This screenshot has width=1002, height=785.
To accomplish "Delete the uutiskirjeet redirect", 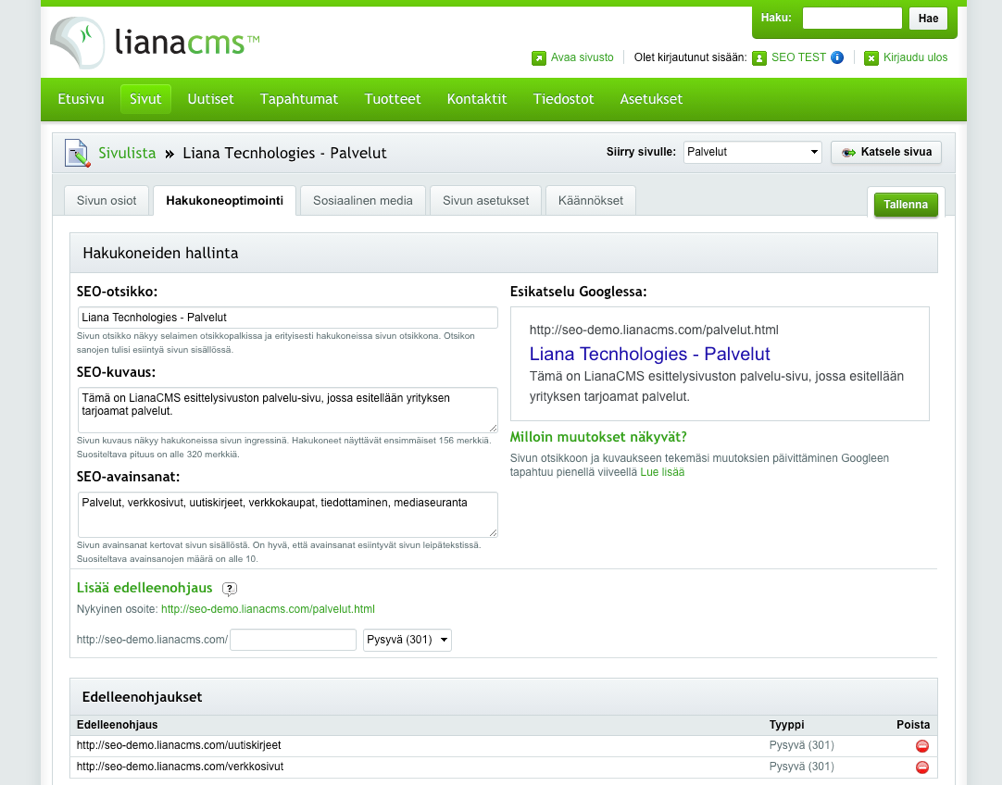I will 922,746.
